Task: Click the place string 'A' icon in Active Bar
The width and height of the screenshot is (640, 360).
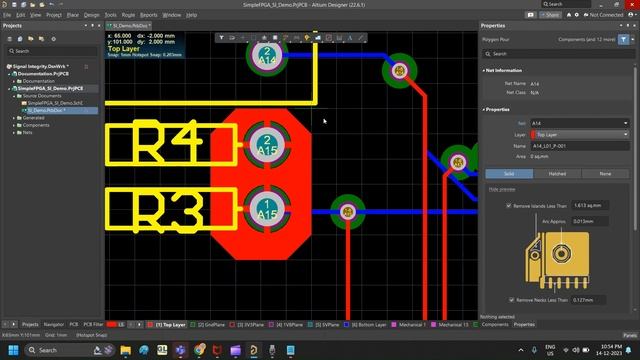Action: tap(350, 38)
